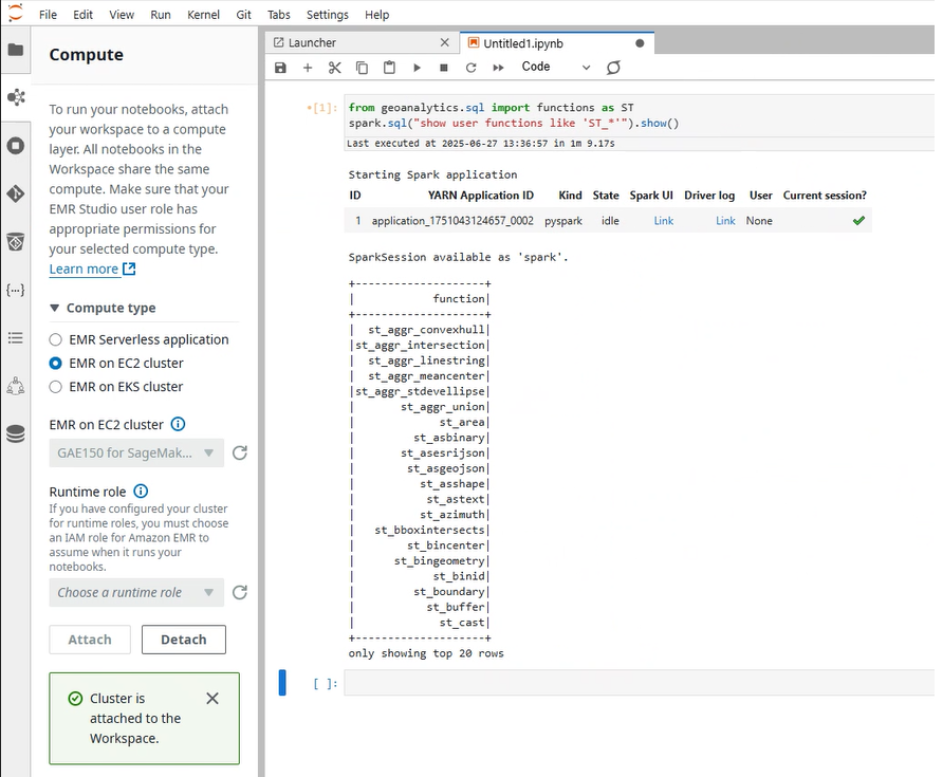
Task: Refresh the EMR on EC2 cluster list
Action: coord(240,453)
